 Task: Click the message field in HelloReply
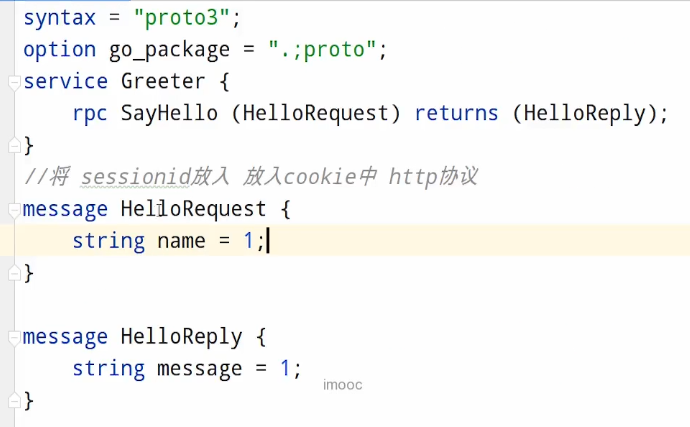(x=199, y=369)
